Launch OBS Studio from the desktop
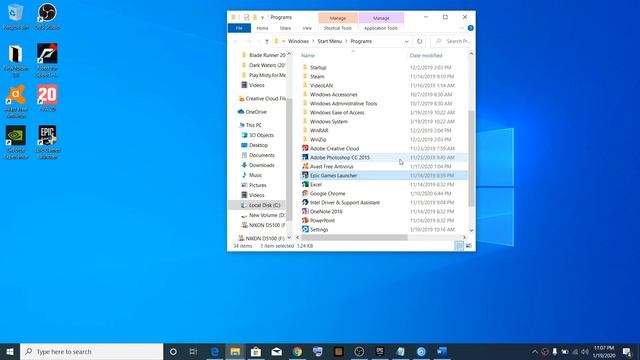Viewport: 640px width, 360px height. click(x=47, y=16)
